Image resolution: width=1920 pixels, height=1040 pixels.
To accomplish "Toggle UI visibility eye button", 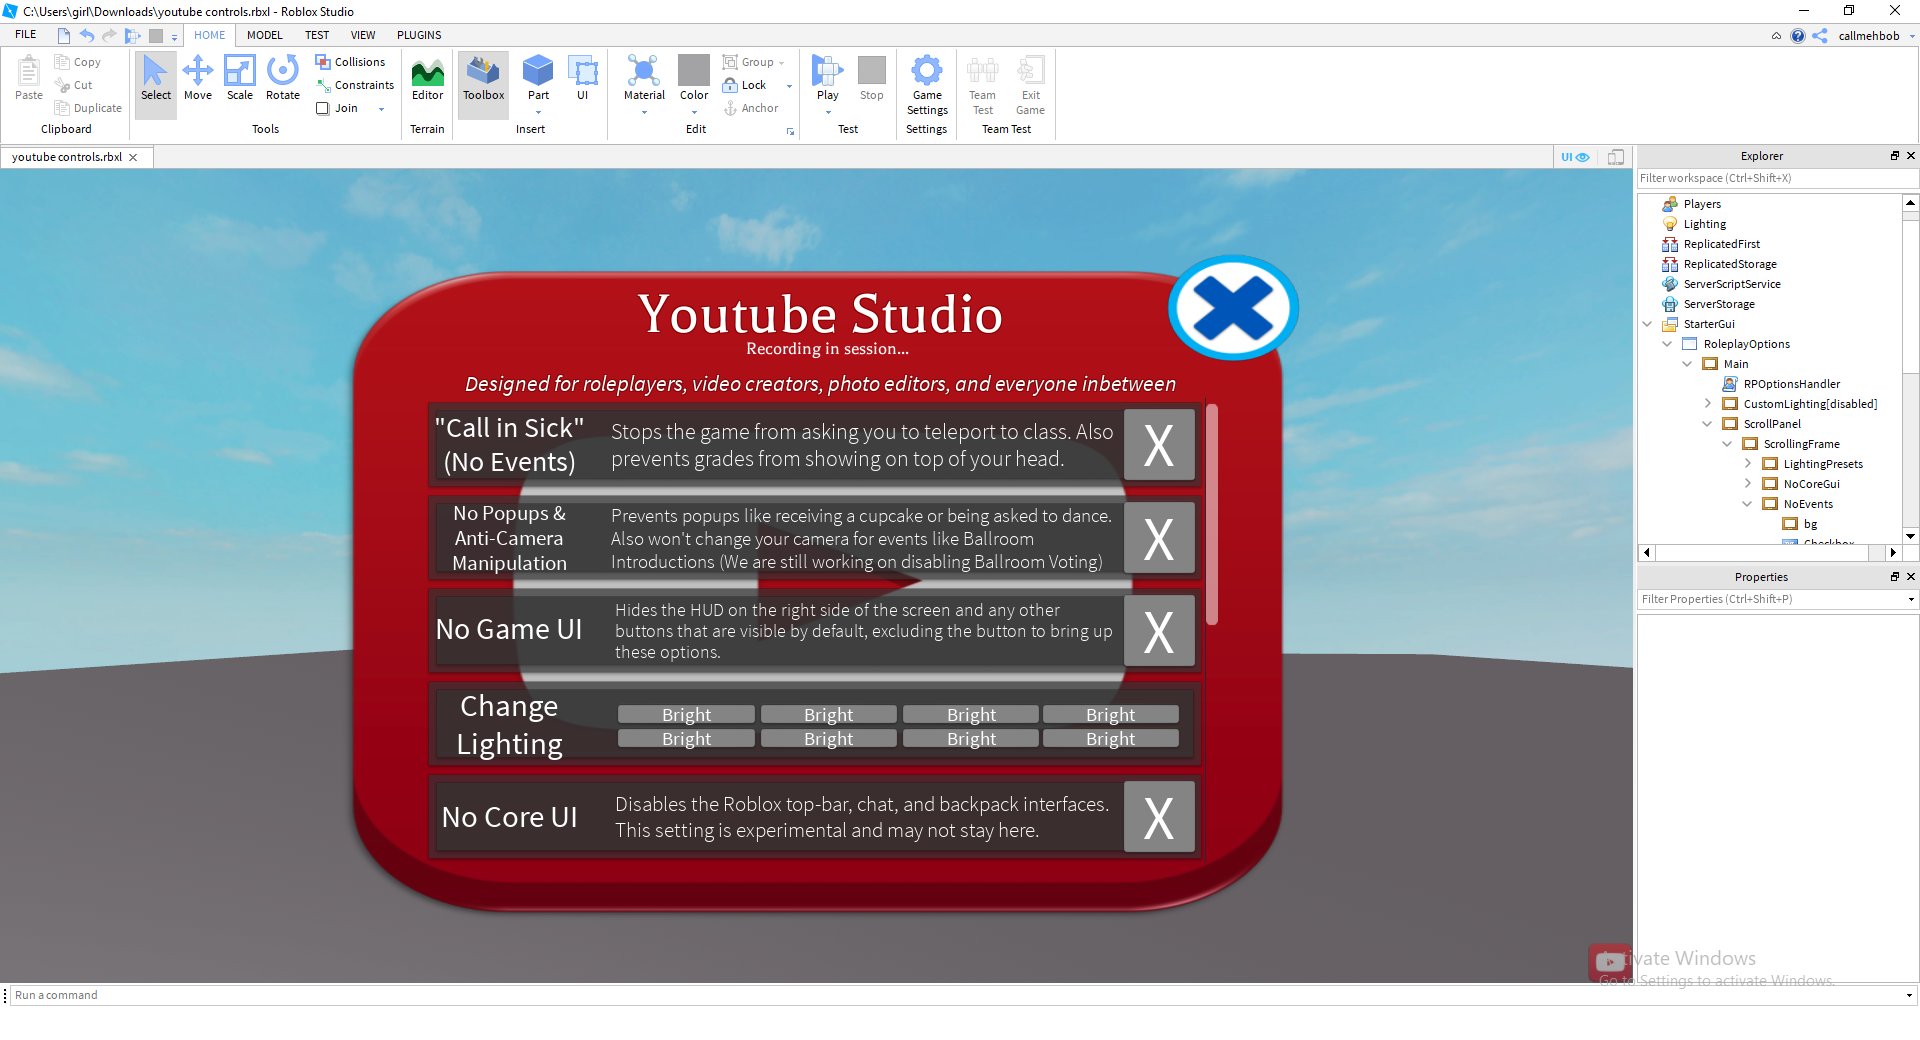I will click(x=1575, y=157).
